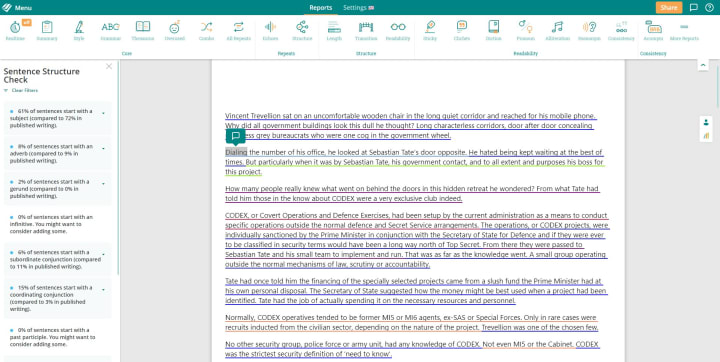Open the Homonym report
The image size is (720, 362).
pyautogui.click(x=590, y=30)
